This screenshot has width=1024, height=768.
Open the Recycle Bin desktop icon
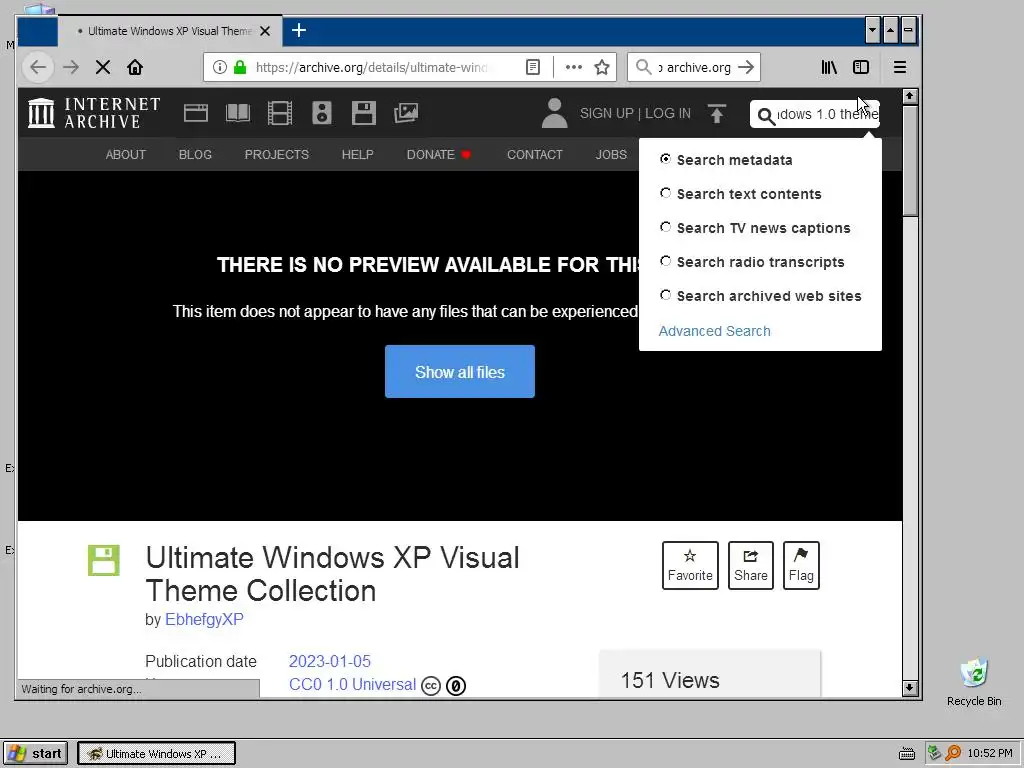click(974, 682)
